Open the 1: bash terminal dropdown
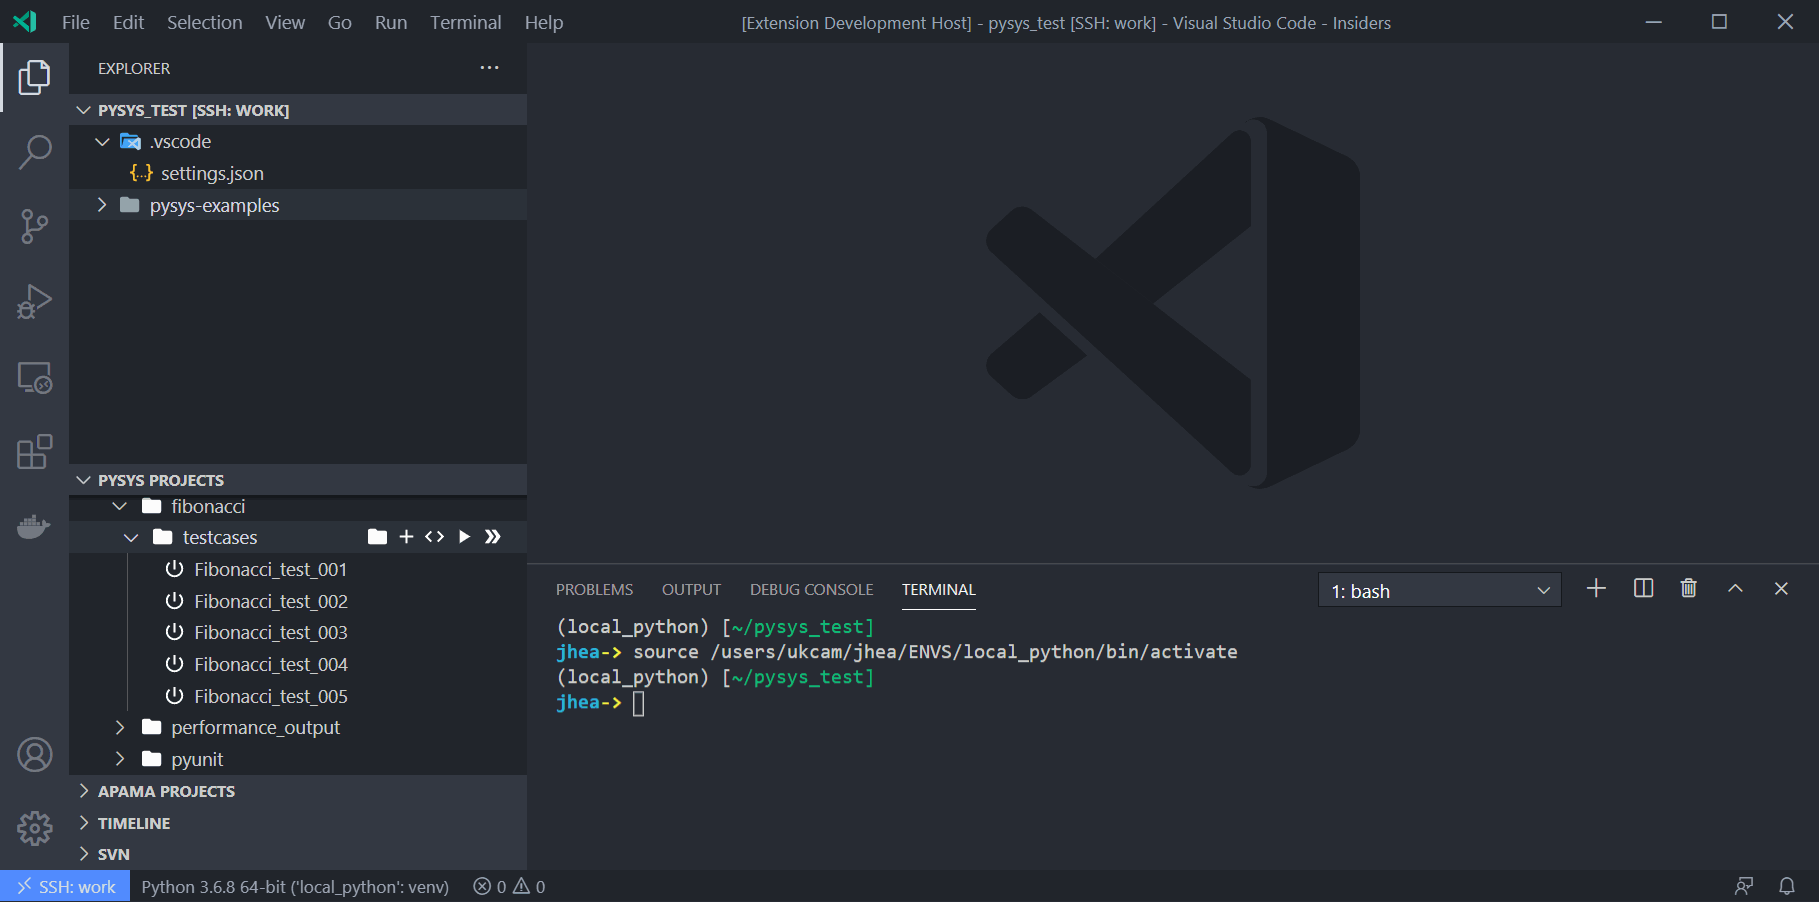 click(x=1440, y=591)
